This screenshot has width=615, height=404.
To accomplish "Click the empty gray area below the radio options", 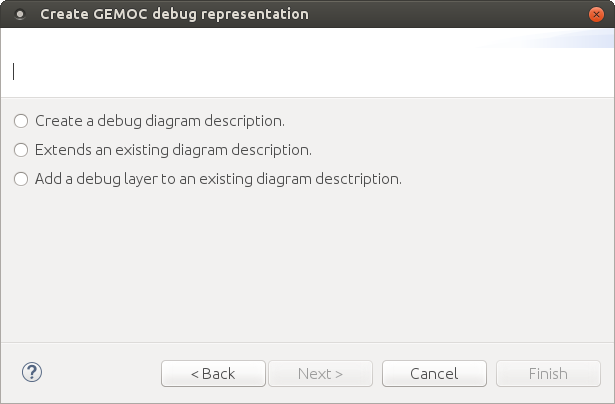I will (x=300, y=270).
